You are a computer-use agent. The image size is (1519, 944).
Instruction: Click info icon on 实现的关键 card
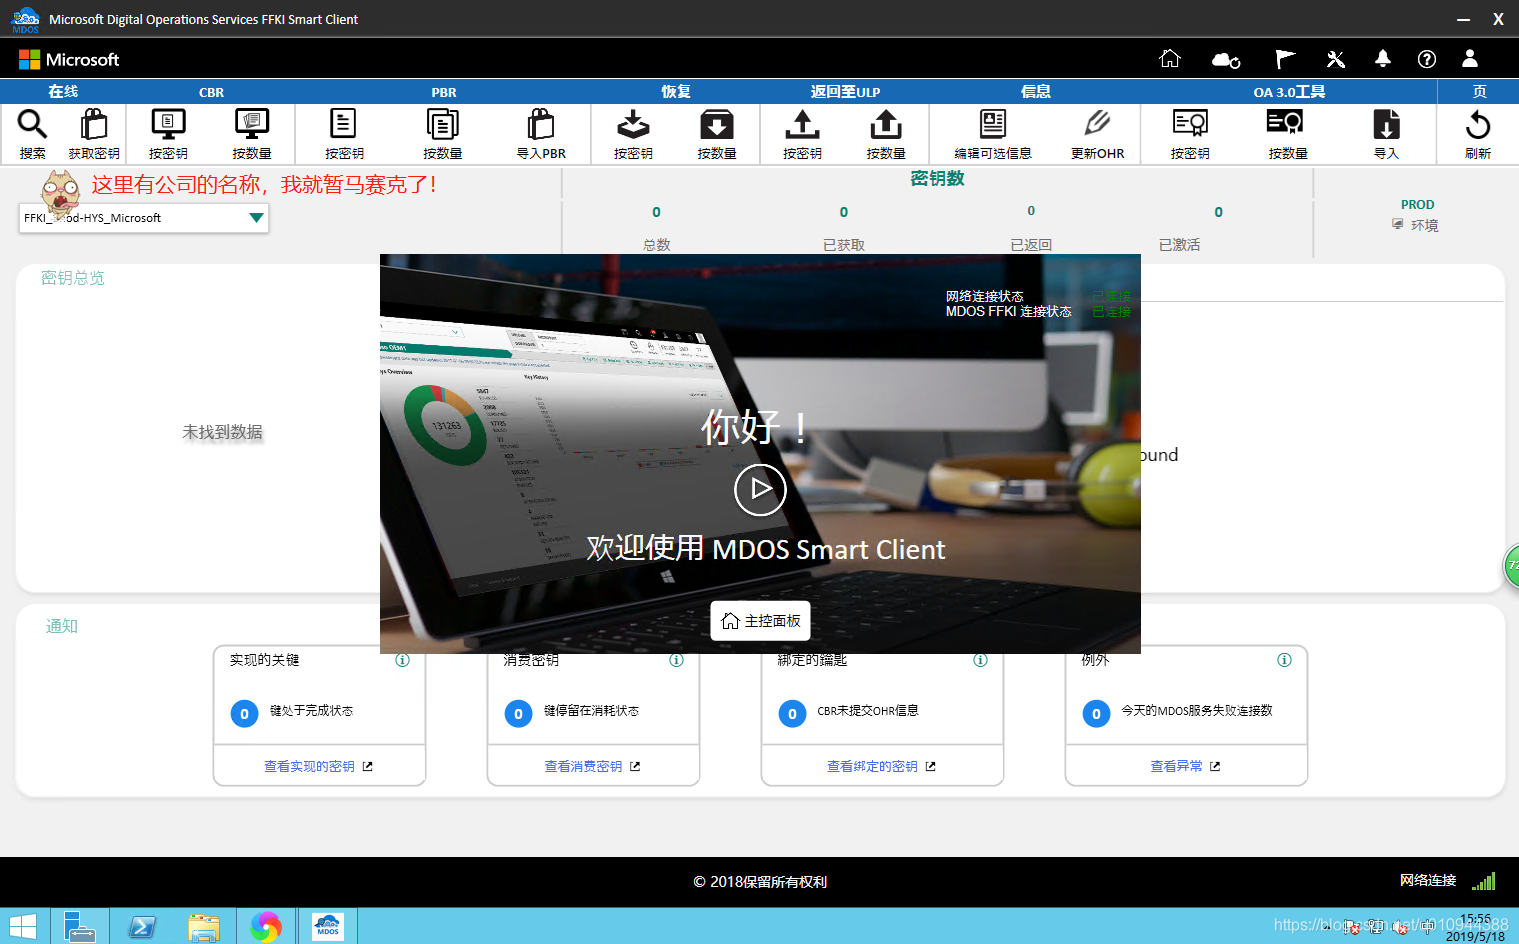pos(402,660)
